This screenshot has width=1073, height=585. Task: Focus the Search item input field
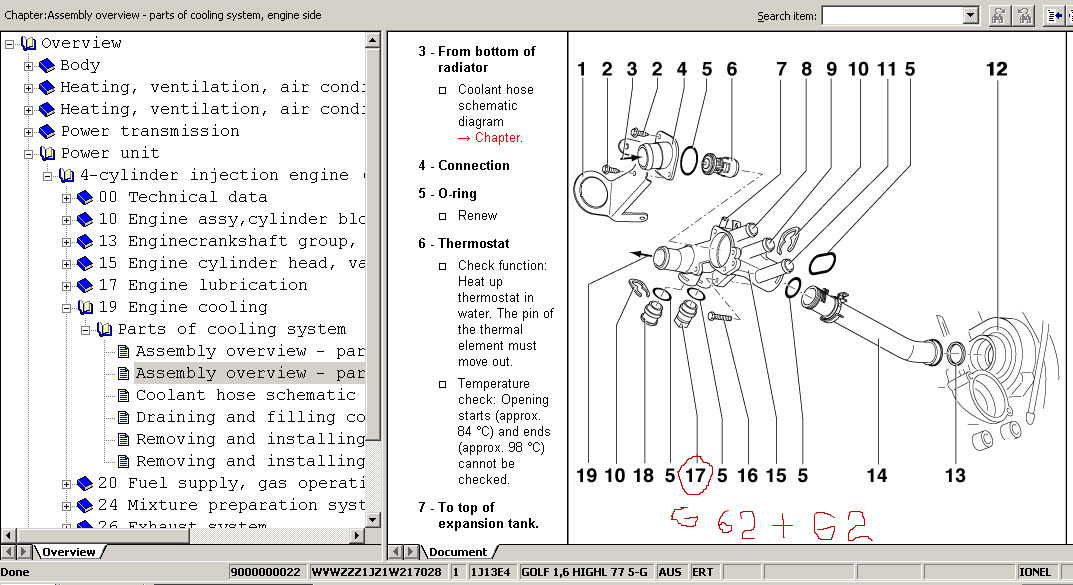[x=890, y=15]
